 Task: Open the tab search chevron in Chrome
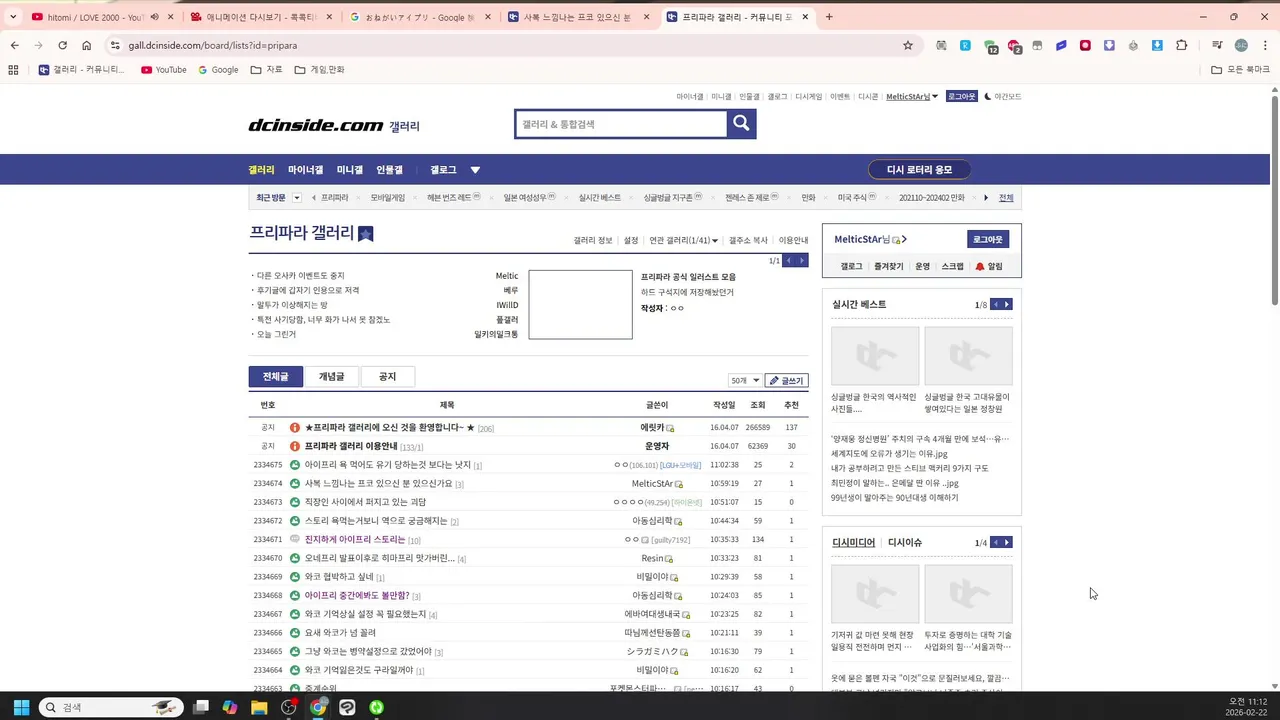[13, 17]
